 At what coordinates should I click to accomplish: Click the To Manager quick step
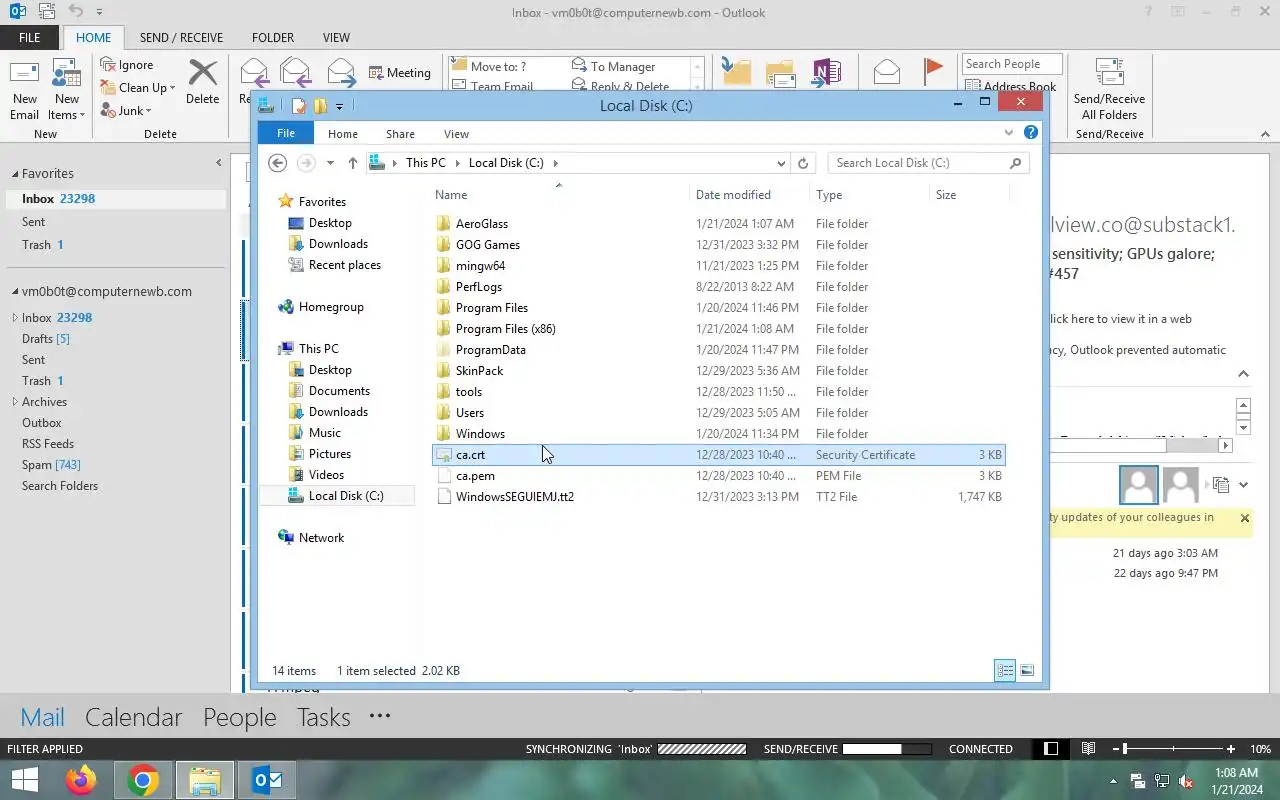pyautogui.click(x=614, y=66)
